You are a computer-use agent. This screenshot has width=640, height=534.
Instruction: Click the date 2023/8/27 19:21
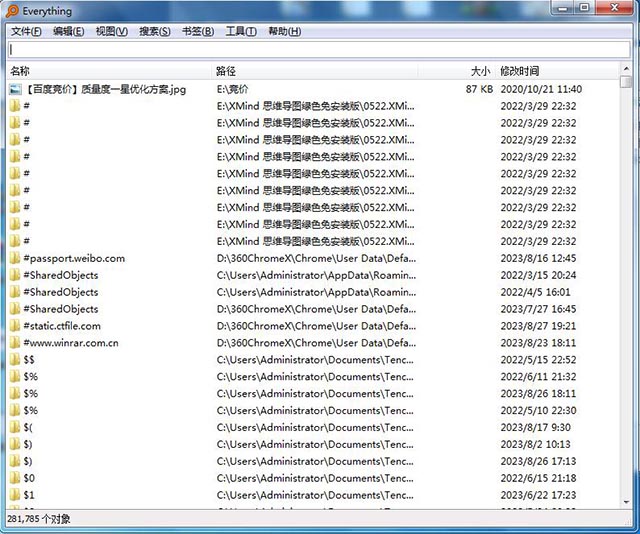tap(538, 326)
